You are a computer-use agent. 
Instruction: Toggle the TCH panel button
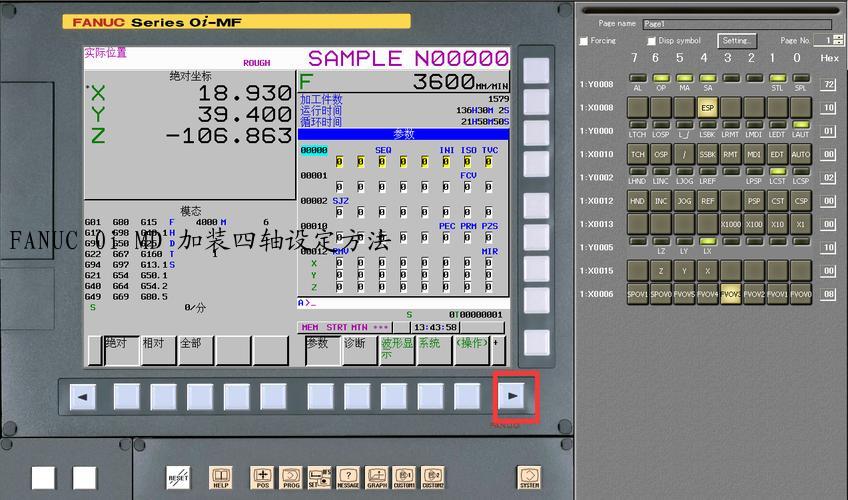click(638, 154)
